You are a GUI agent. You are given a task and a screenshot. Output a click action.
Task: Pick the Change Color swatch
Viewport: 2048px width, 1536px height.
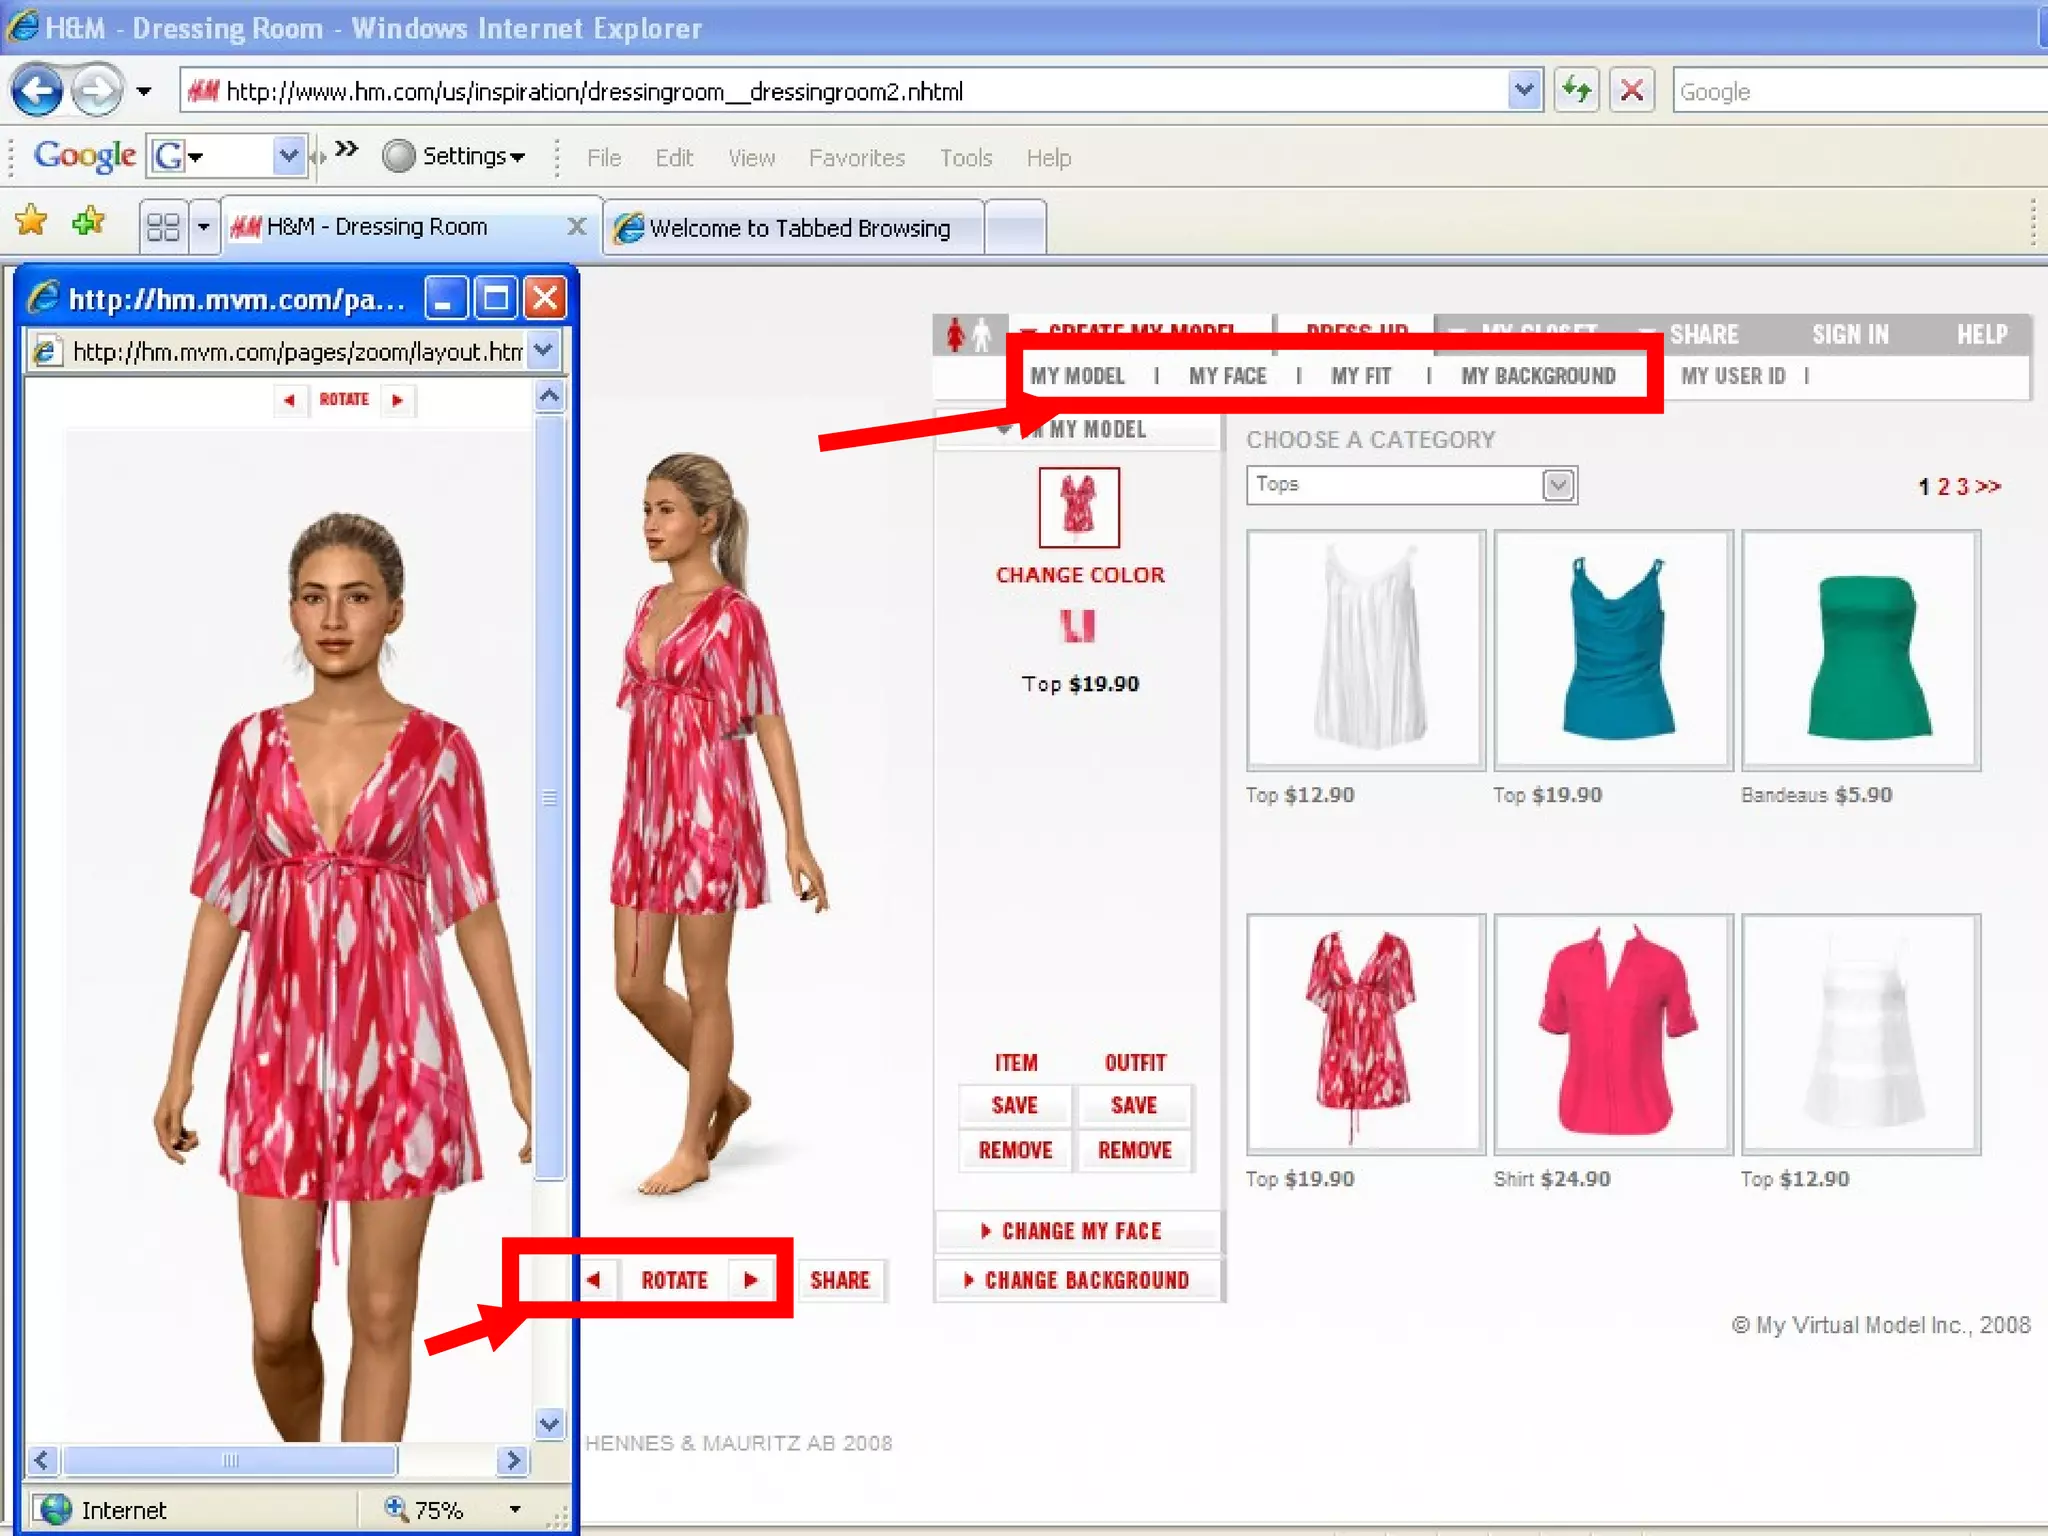pos(1077,626)
